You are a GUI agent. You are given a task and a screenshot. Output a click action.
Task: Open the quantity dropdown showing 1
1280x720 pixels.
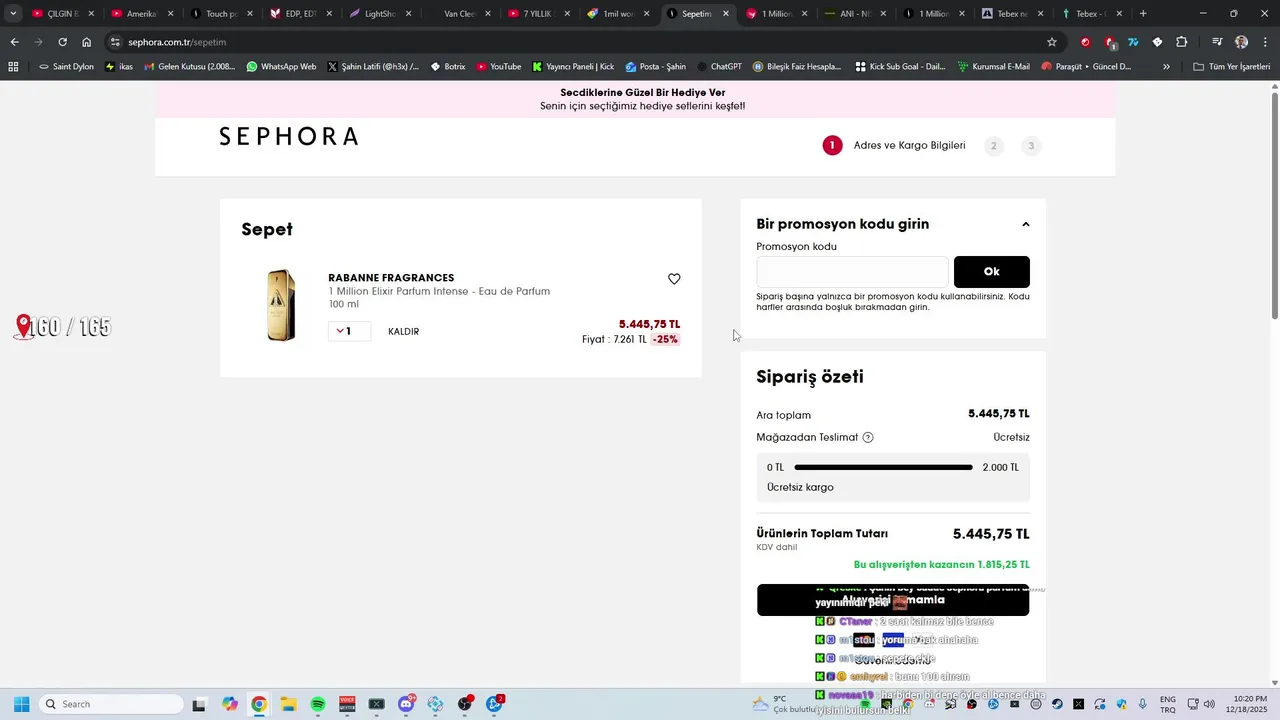coord(349,331)
